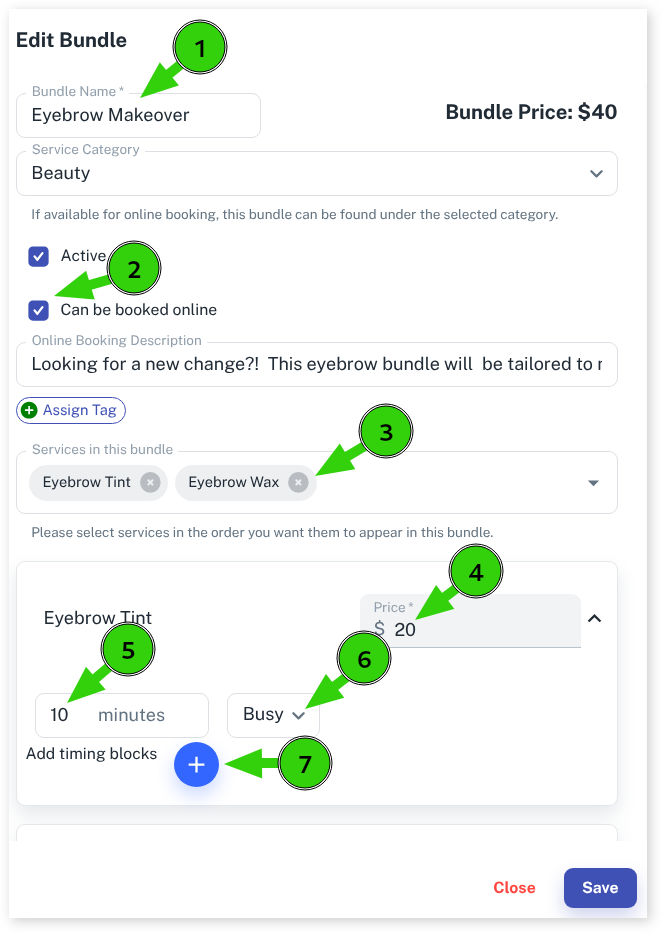Viewport: 662px width, 933px height.
Task: Uncheck Can be booked online checkbox
Action: (38, 310)
